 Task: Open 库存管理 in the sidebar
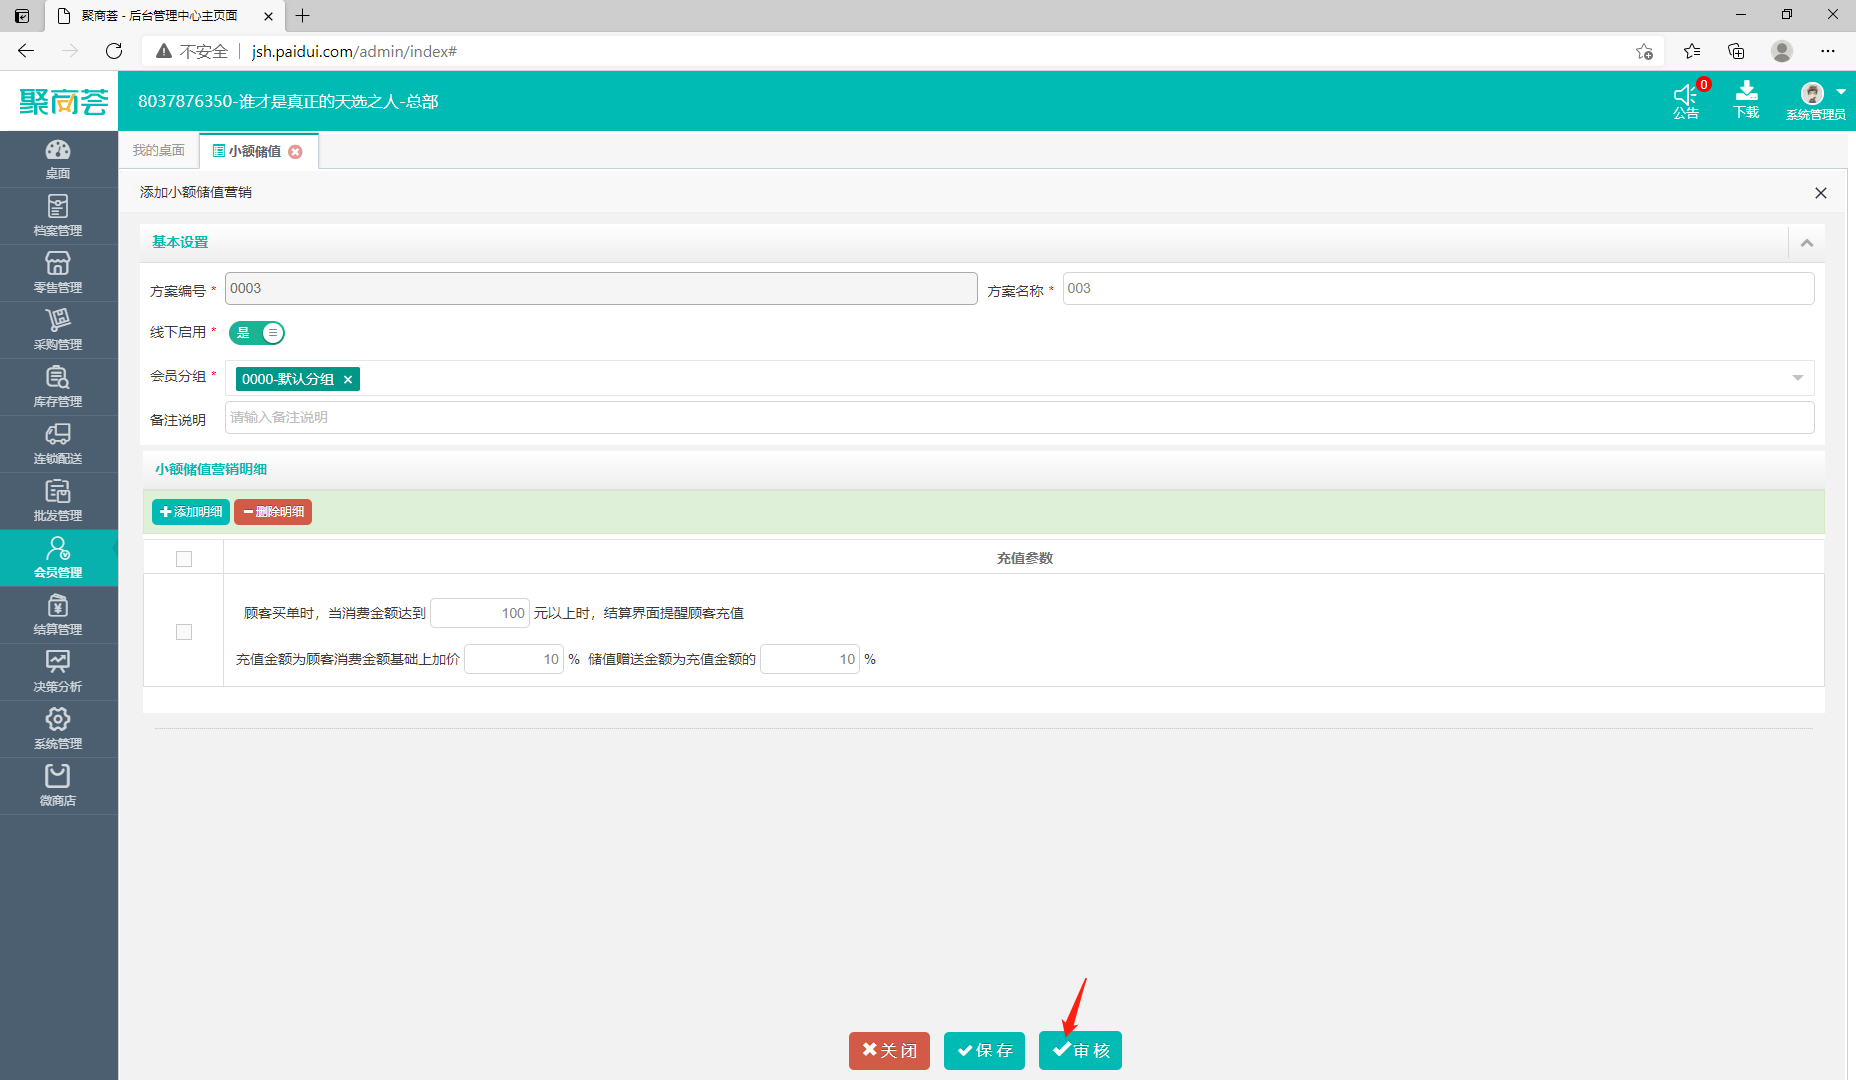58,387
